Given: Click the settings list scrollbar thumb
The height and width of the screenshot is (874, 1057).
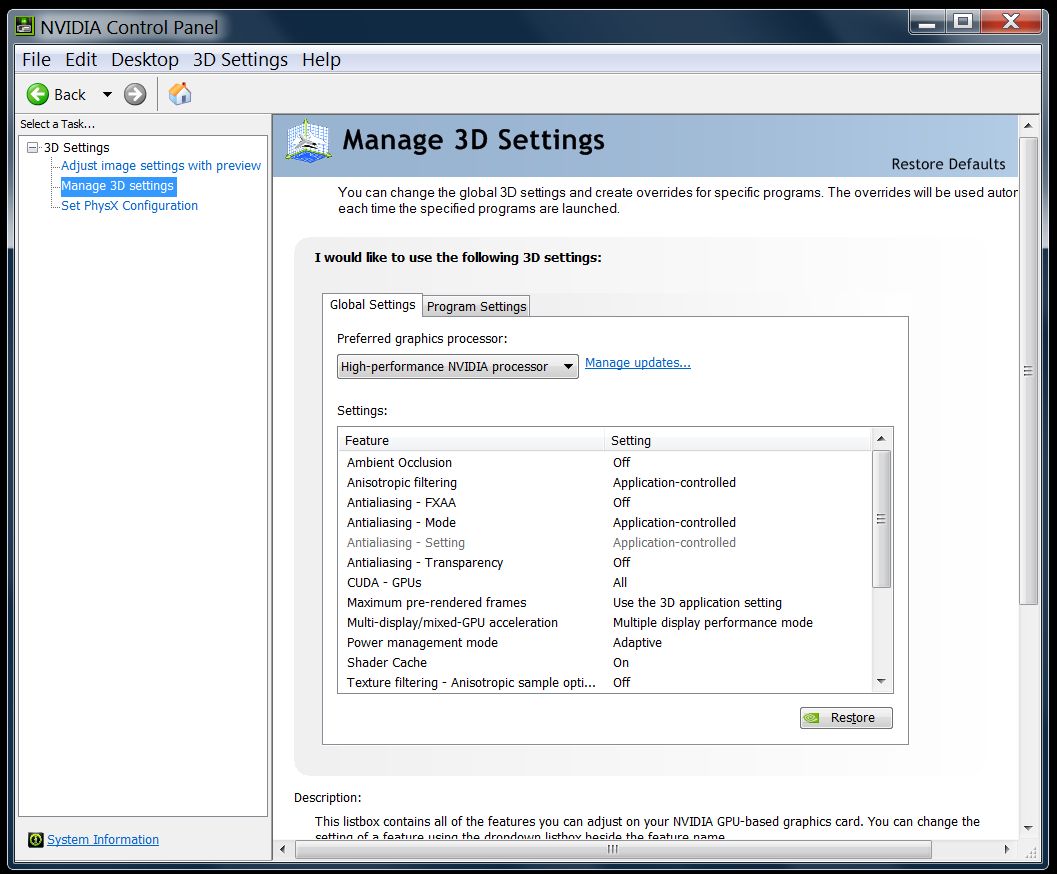Looking at the screenshot, I should pyautogui.click(x=881, y=519).
